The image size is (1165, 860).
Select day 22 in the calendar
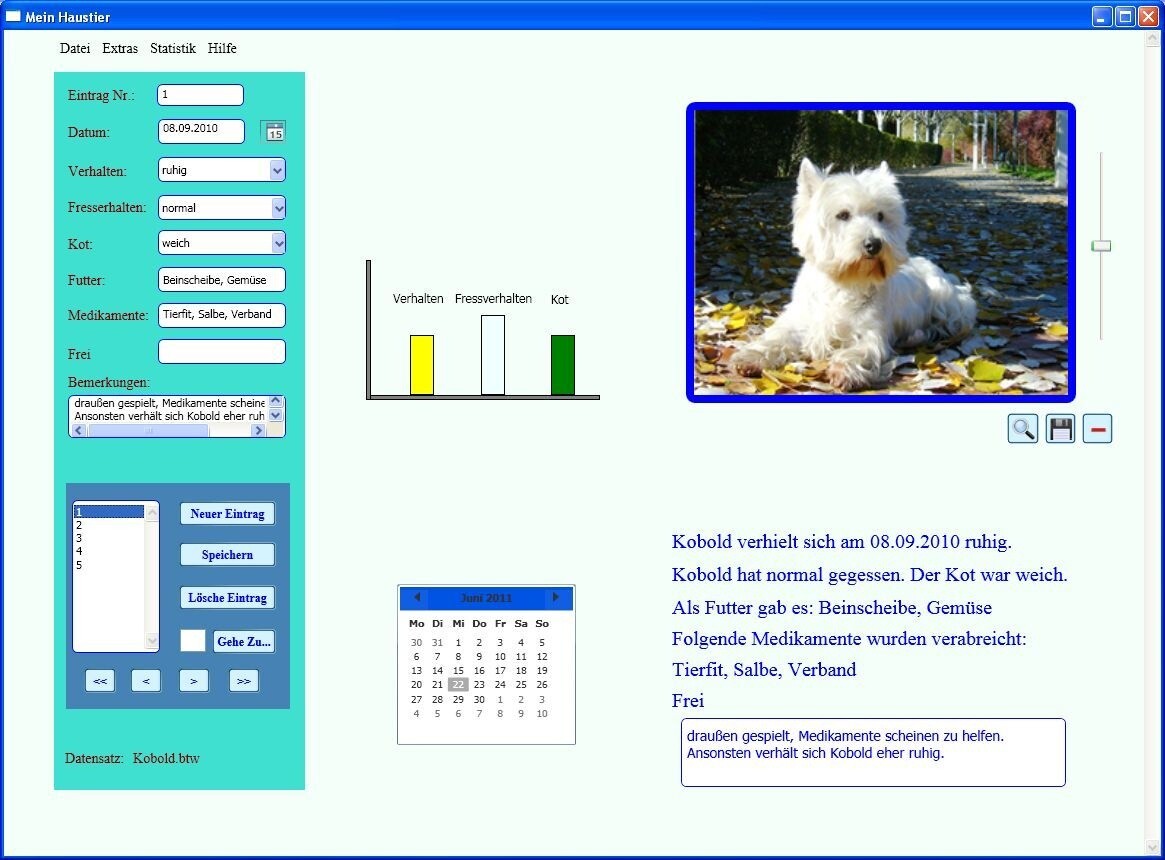[x=458, y=685]
